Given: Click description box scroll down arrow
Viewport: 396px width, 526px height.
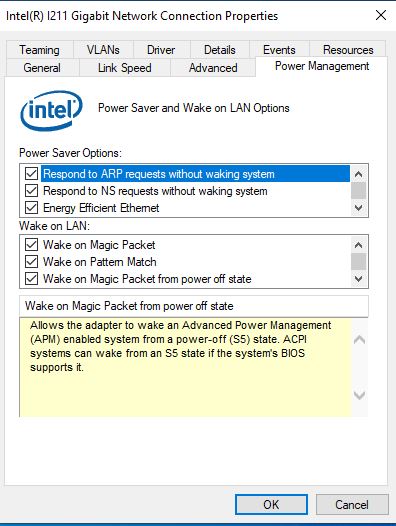Looking at the screenshot, I should pyautogui.click(x=359, y=396).
